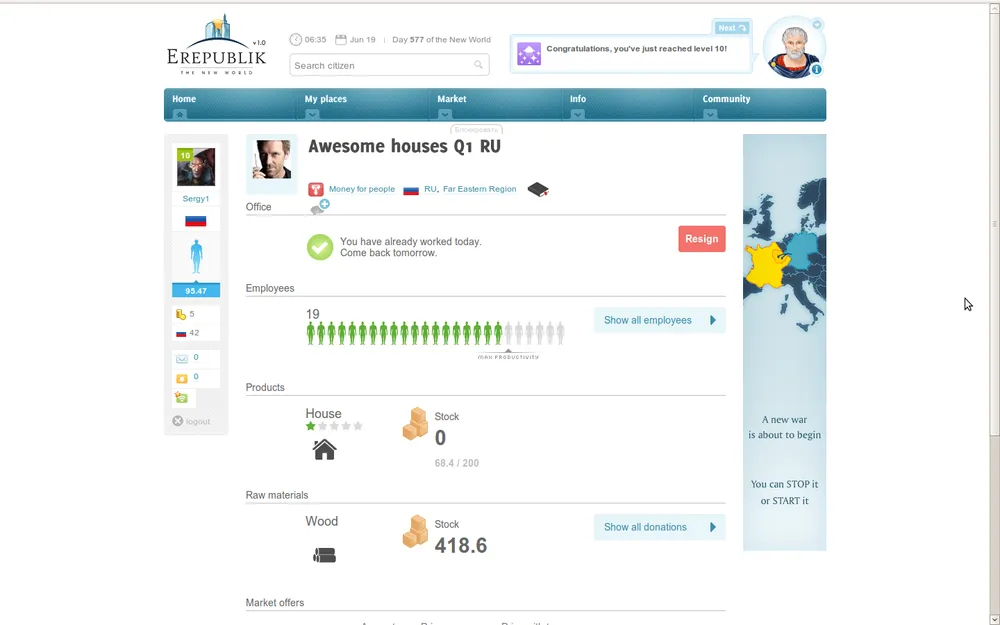Click the Russian flag in sidebar

196,221
